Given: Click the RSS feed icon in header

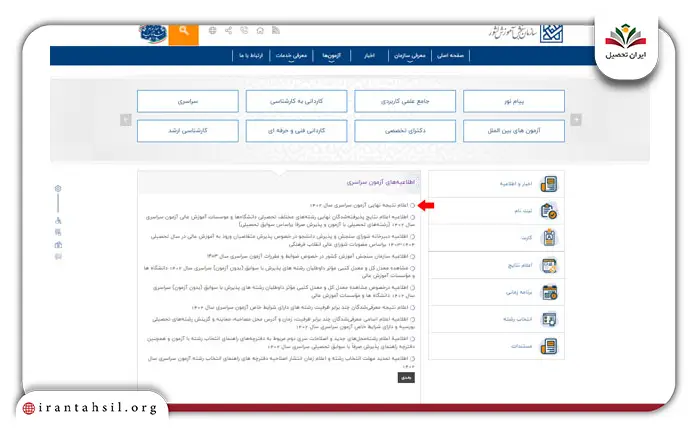Looking at the screenshot, I should coord(276,30).
